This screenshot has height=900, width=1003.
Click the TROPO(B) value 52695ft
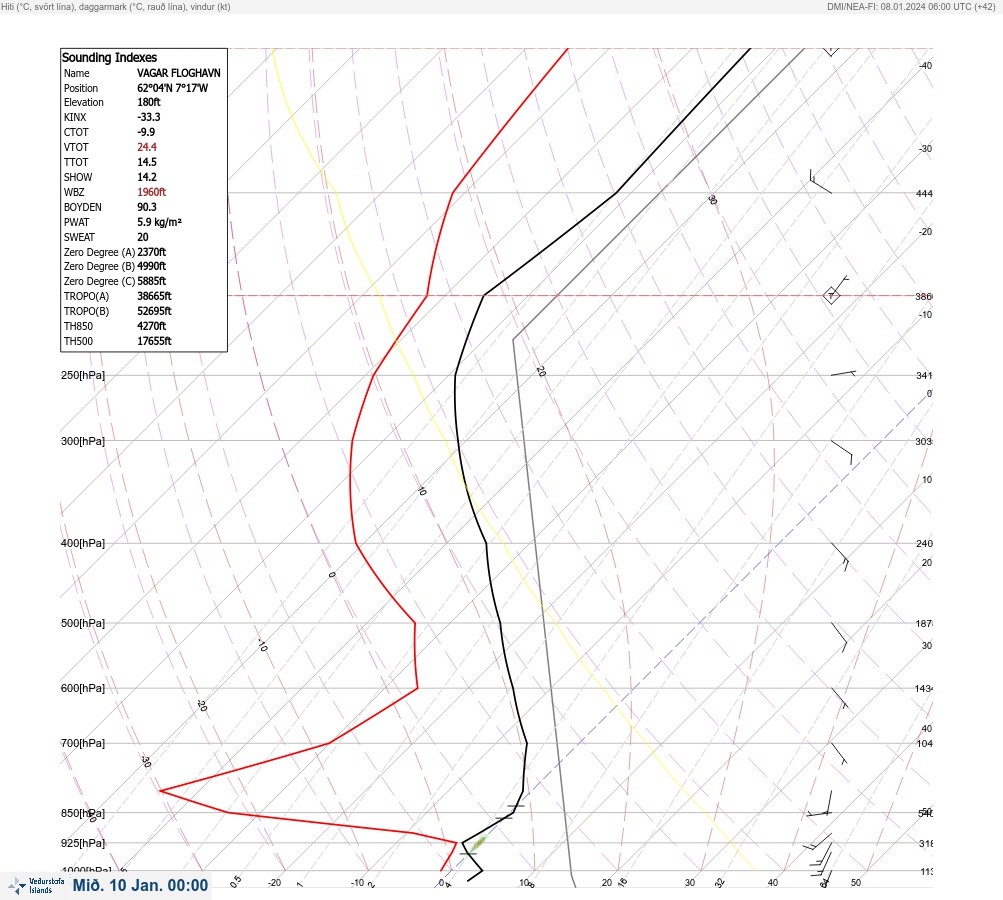point(154,311)
